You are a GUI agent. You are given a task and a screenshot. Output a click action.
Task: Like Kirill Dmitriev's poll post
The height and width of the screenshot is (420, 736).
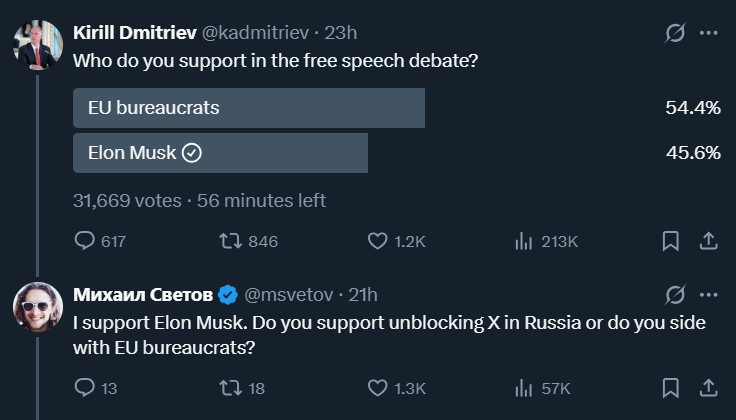coord(377,241)
